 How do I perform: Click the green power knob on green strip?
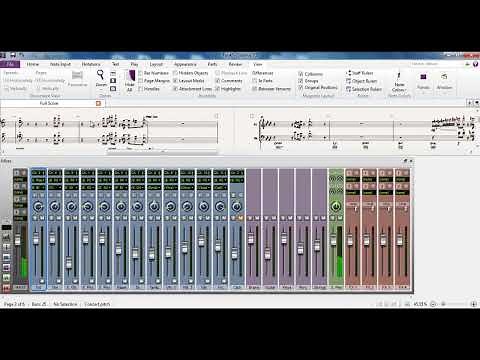pyautogui.click(x=336, y=207)
